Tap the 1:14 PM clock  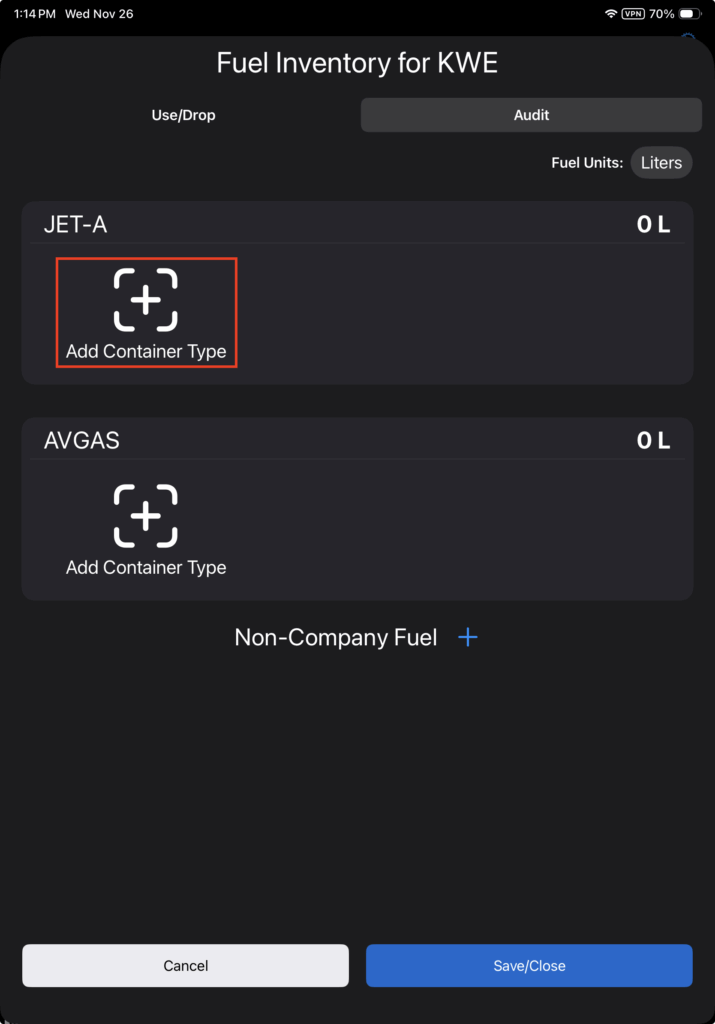tap(33, 14)
